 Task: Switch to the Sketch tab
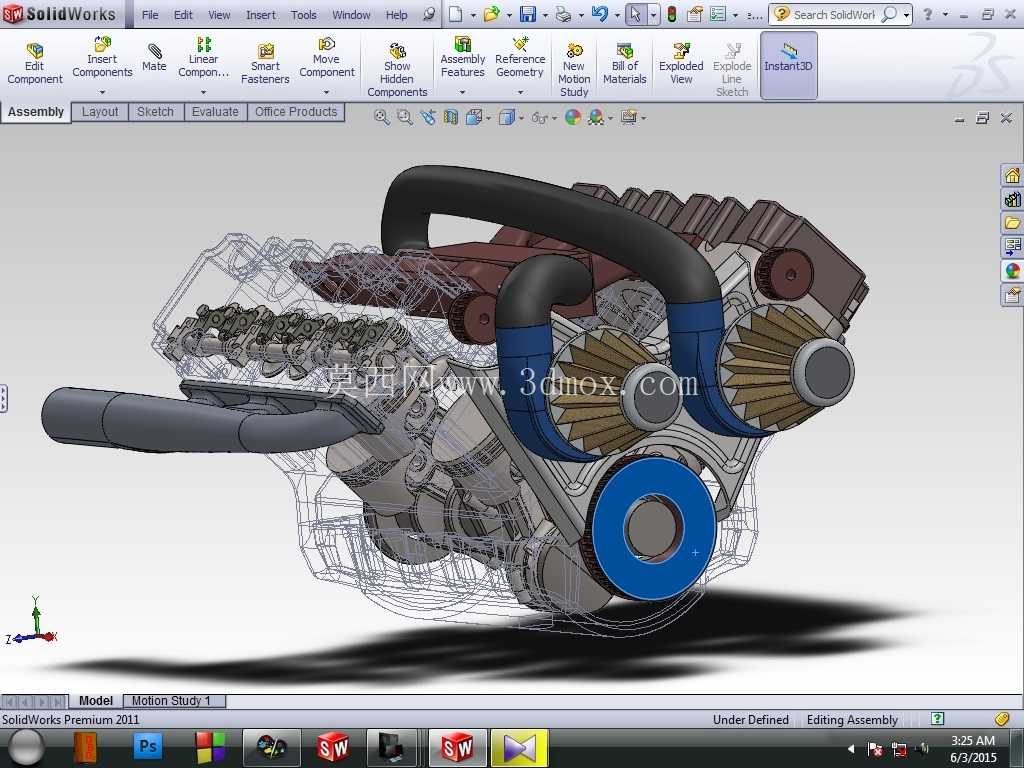[155, 112]
